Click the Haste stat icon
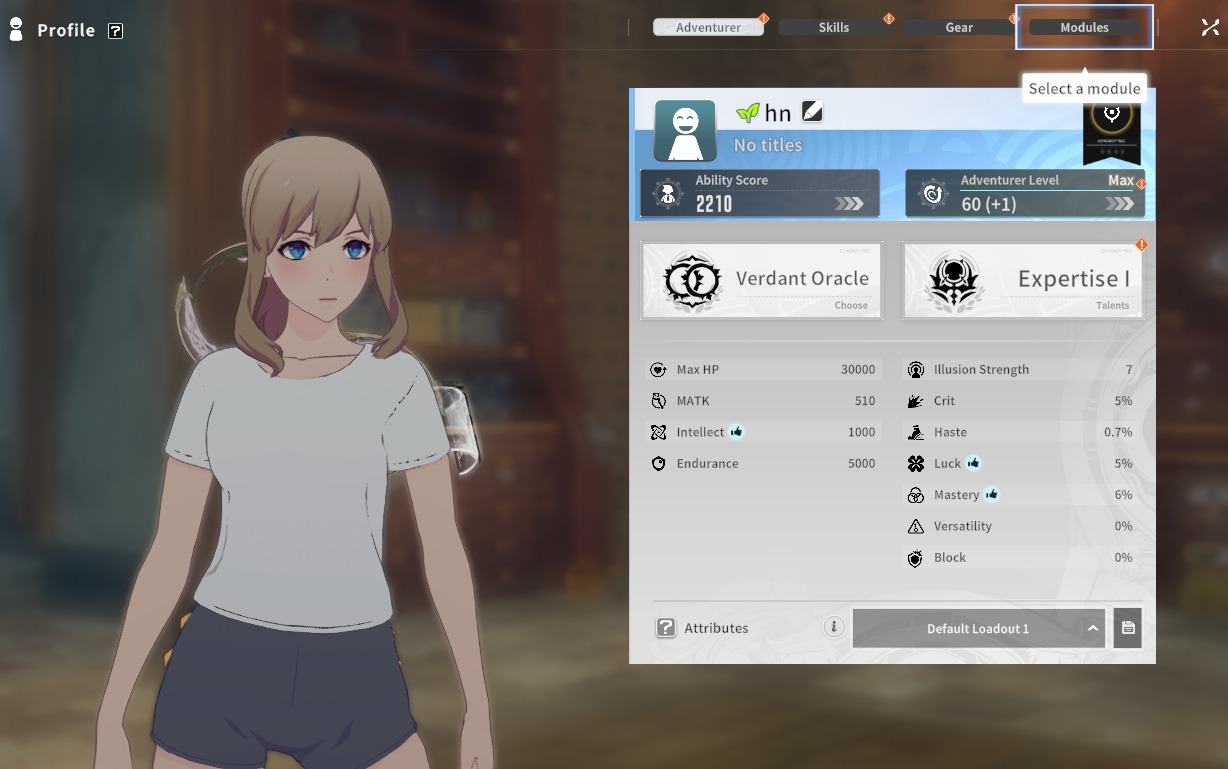This screenshot has width=1228, height=769. 915,433
